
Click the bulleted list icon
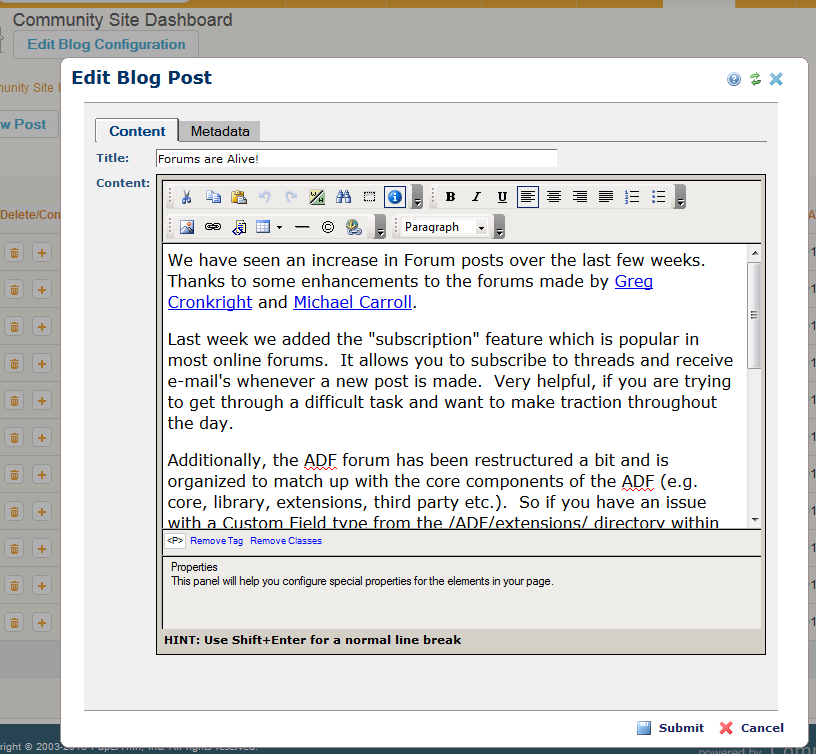pos(658,197)
